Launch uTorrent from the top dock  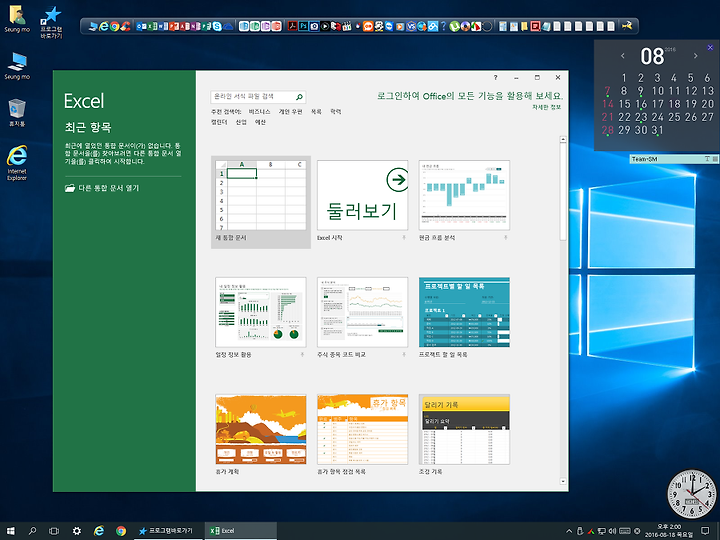point(454,26)
